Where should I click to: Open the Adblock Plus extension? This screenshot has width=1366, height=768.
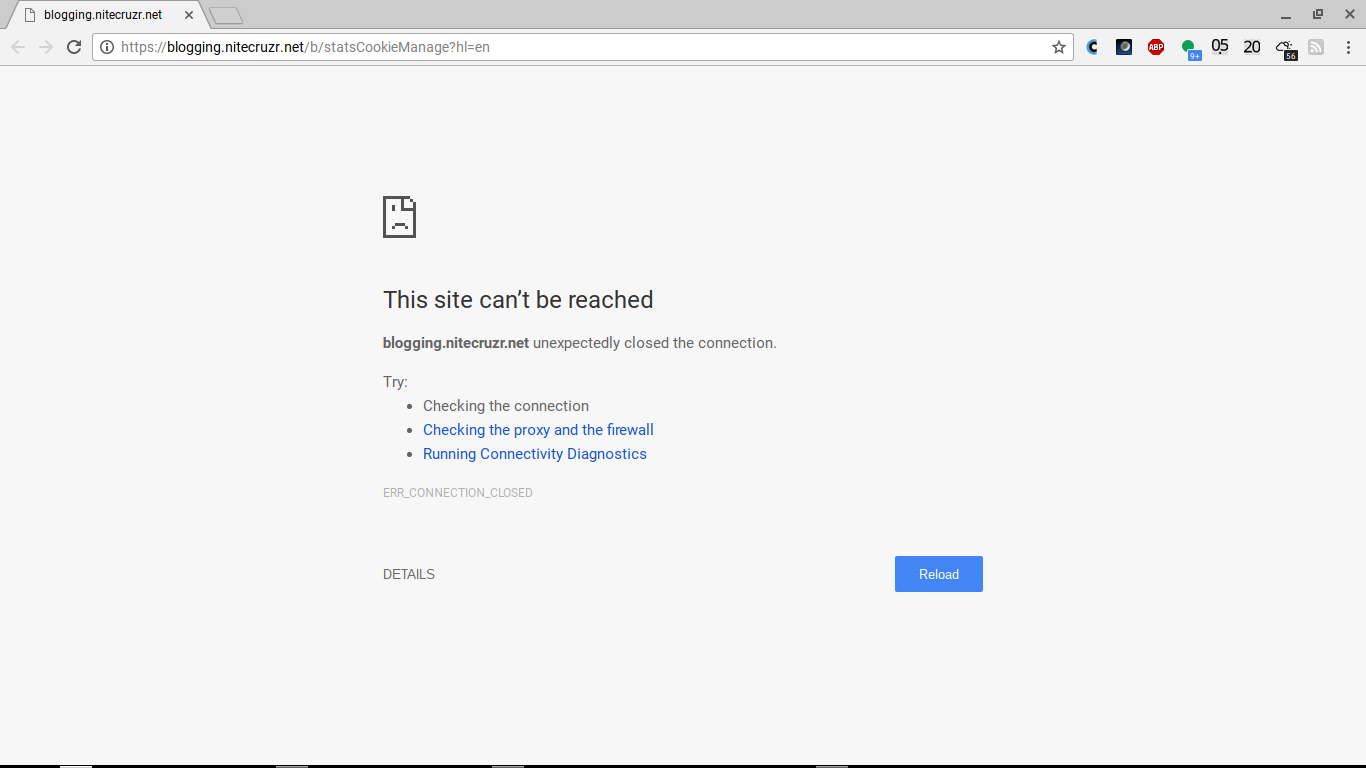pos(1156,47)
